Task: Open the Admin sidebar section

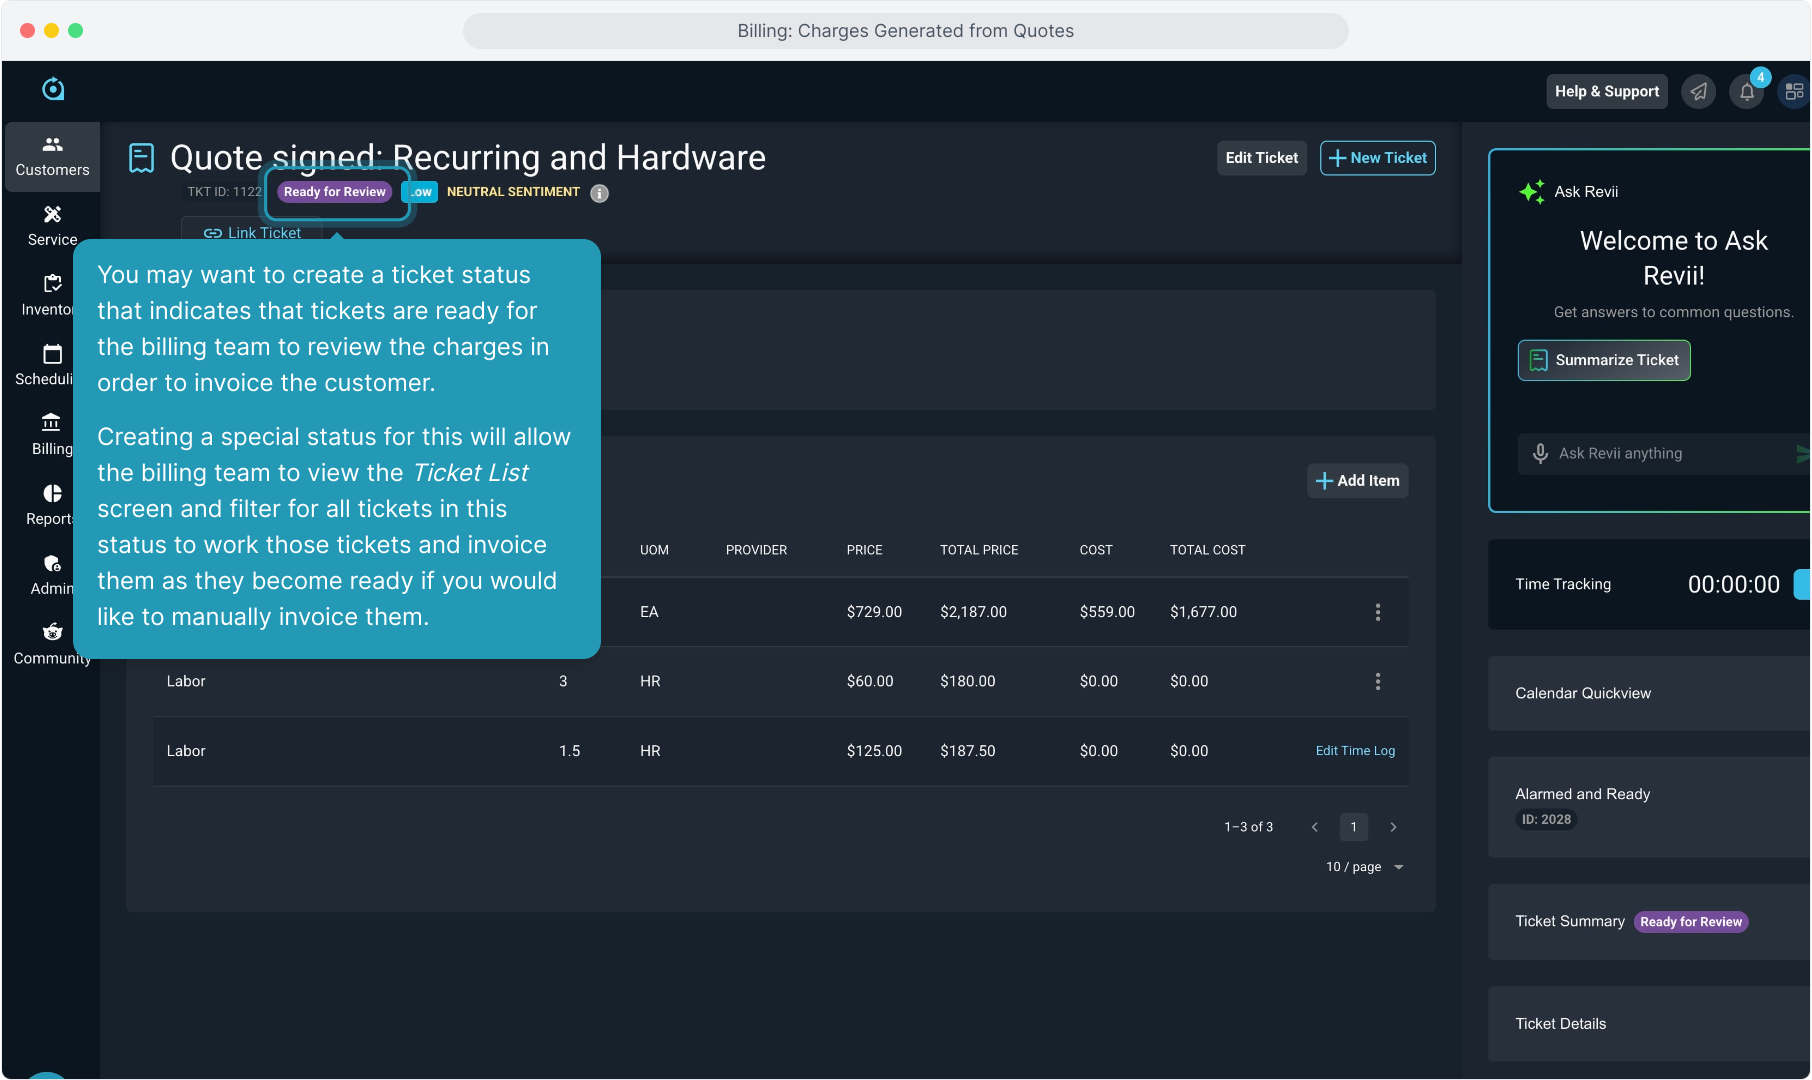Action: click(x=51, y=575)
